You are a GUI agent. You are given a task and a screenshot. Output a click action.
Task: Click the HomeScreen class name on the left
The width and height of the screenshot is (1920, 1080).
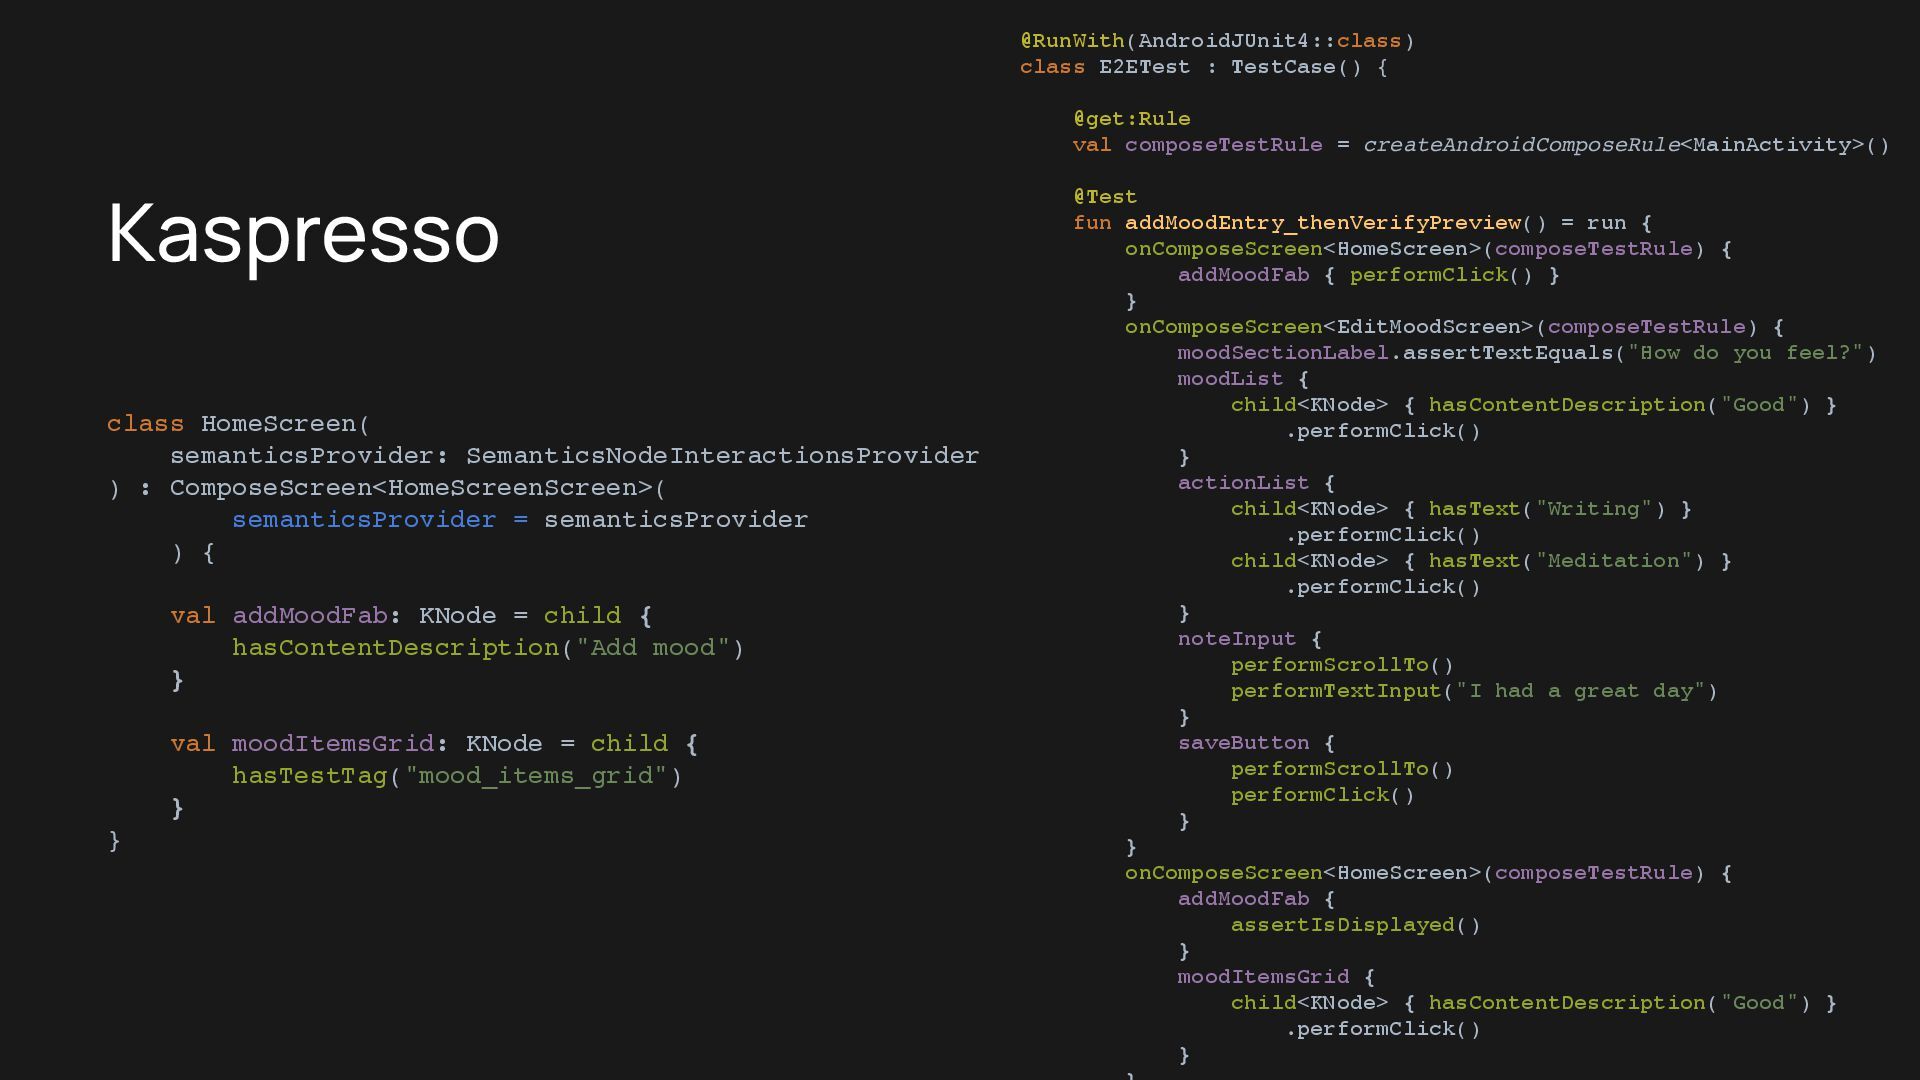point(278,424)
